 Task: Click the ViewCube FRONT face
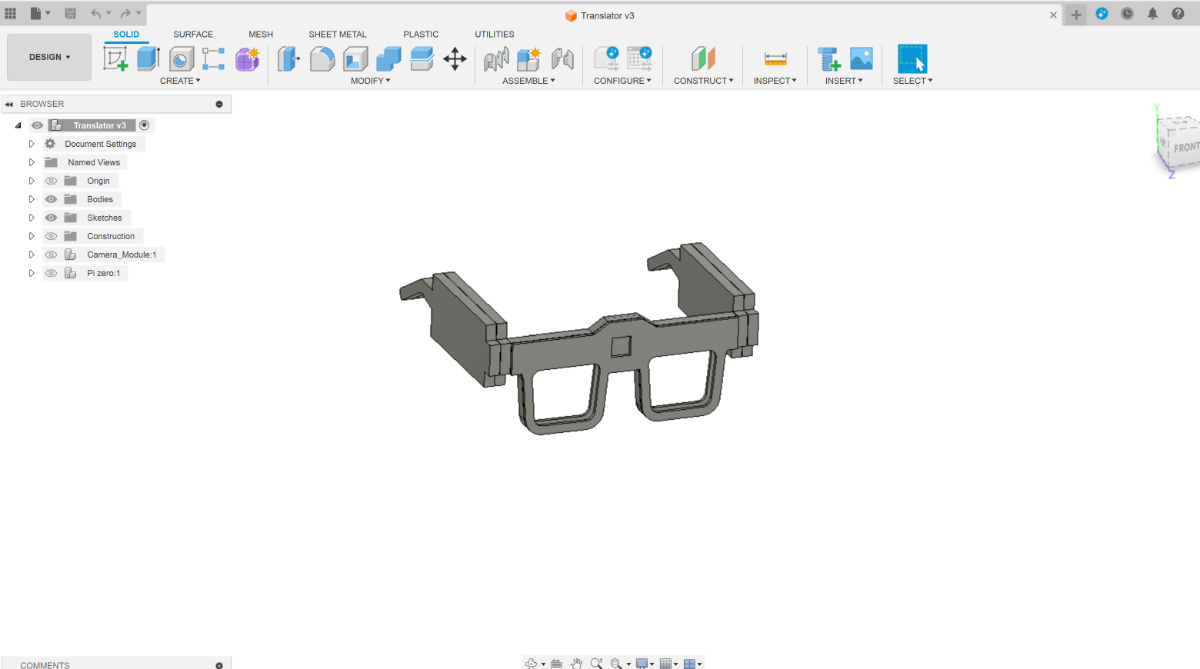tap(1184, 146)
